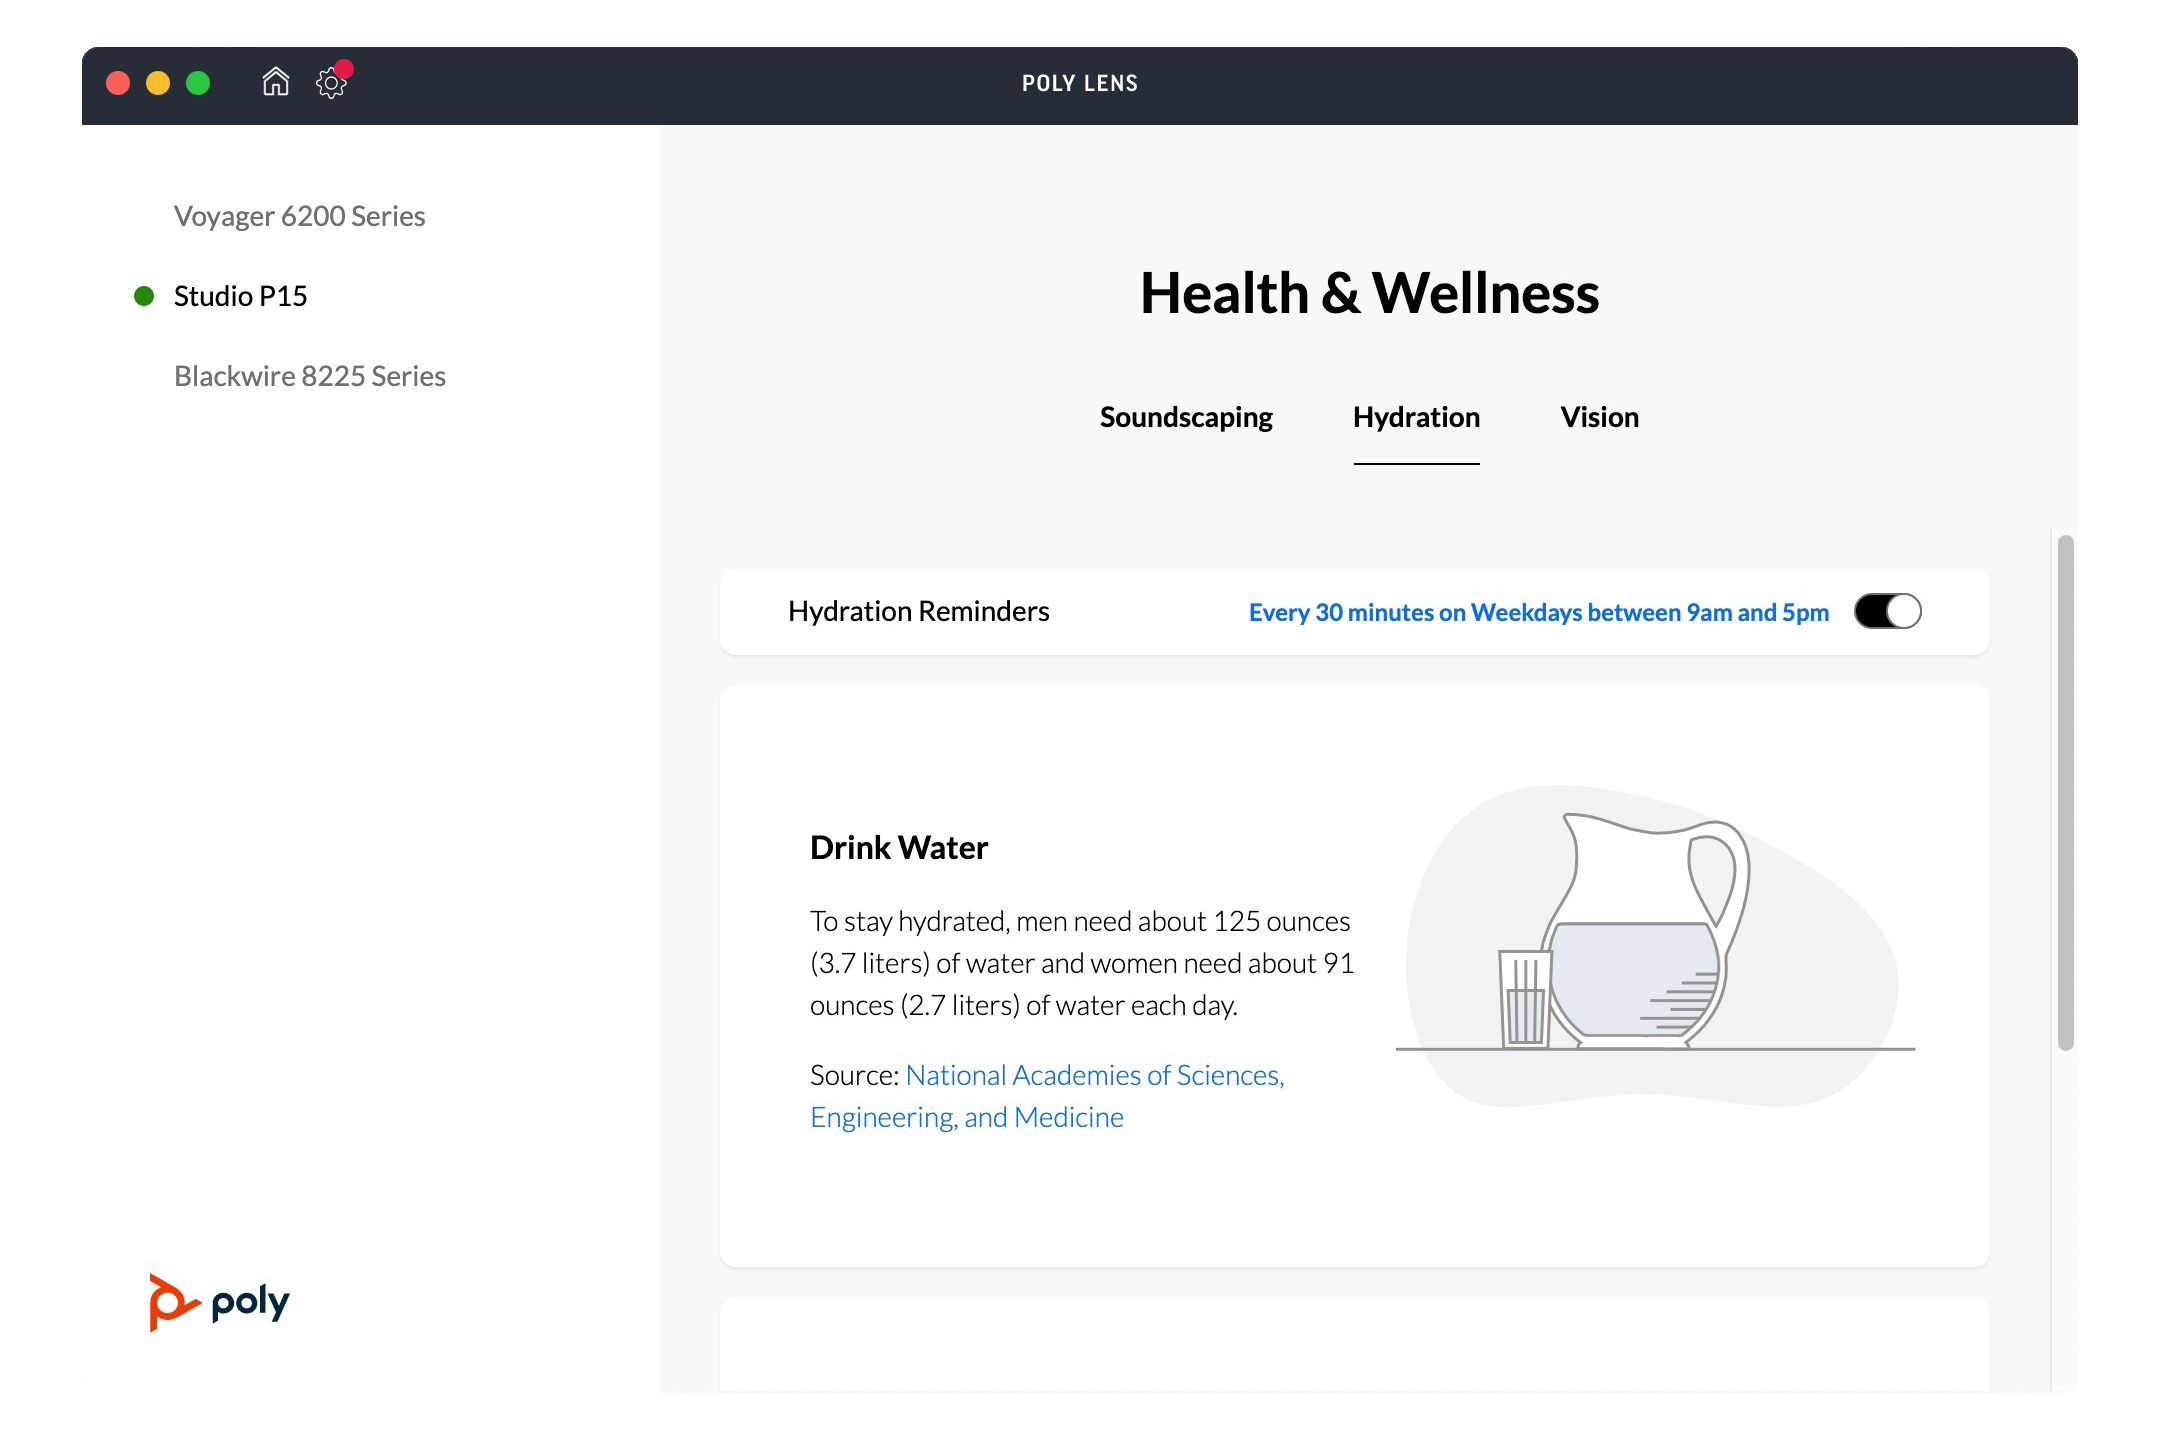Click the green status dot beside Studio P15

pos(144,296)
